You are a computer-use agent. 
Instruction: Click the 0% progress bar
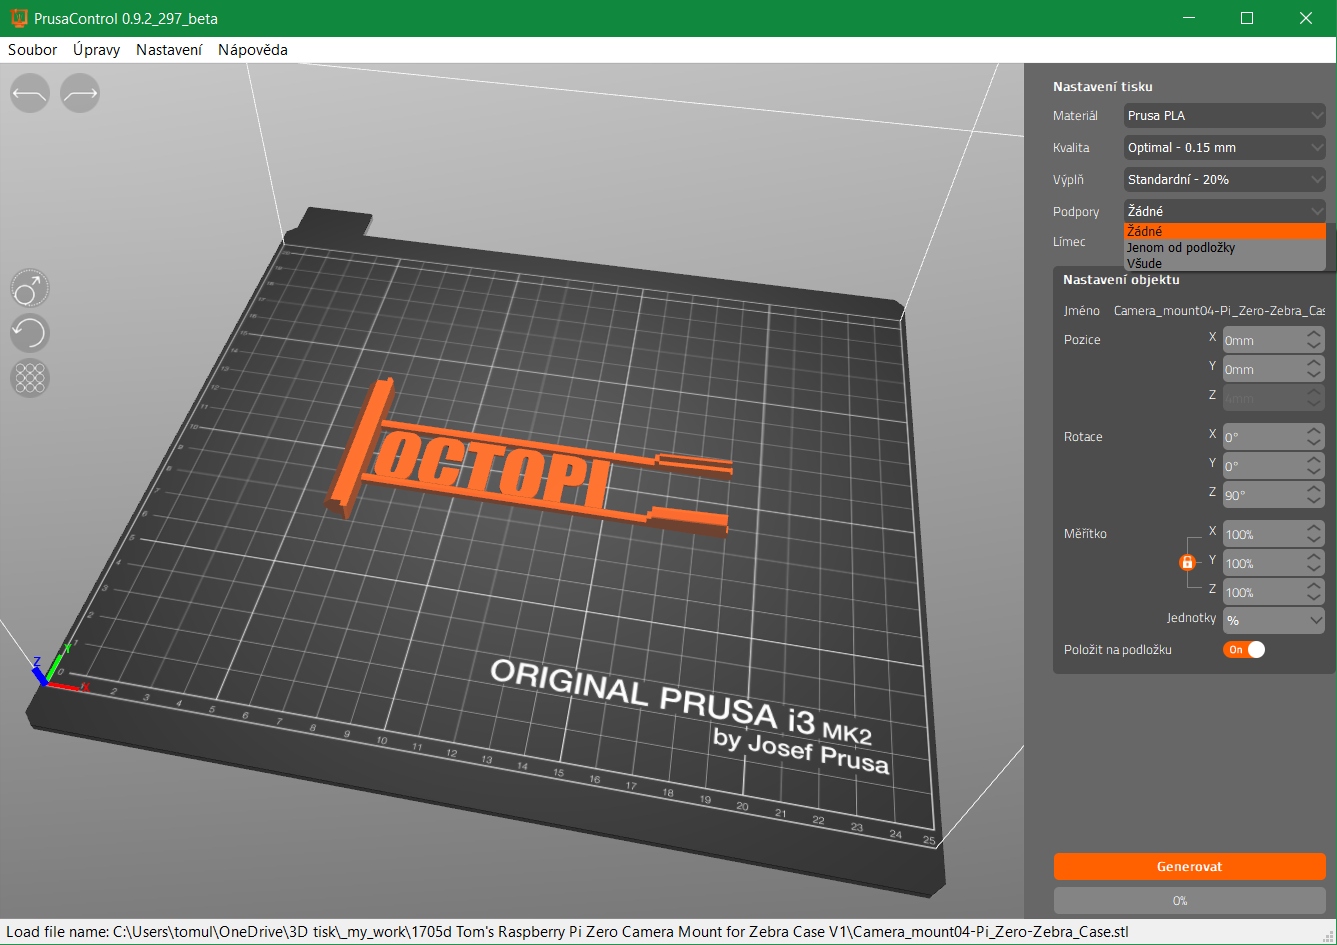coord(1189,901)
